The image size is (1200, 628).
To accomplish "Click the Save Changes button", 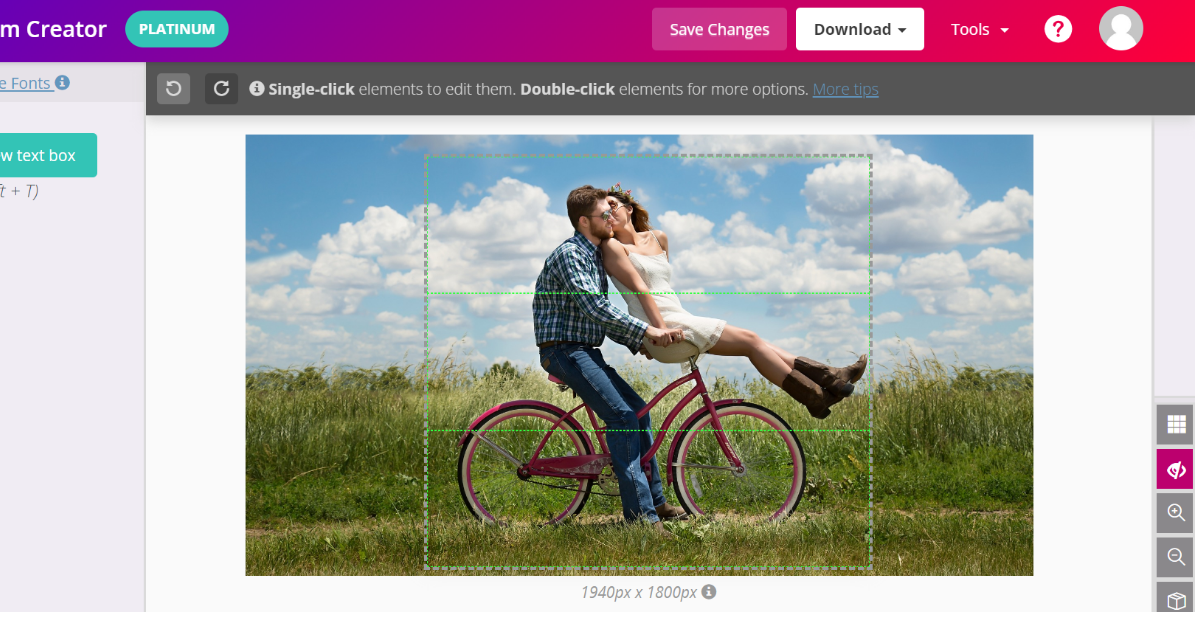I will coord(719,29).
